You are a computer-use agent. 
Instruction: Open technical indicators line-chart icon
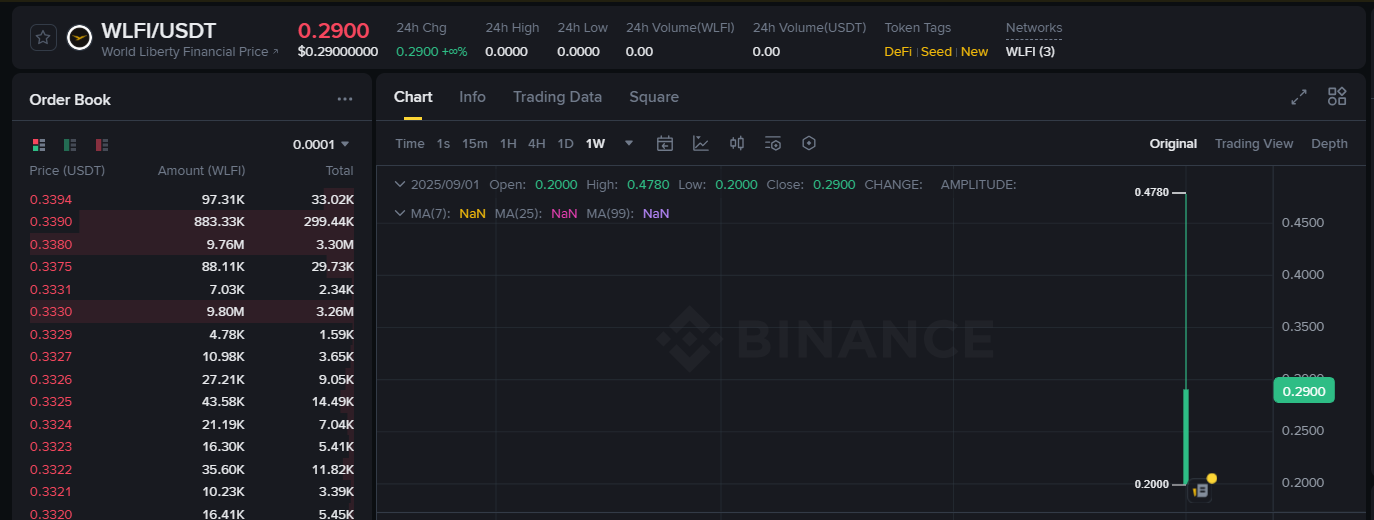(x=701, y=143)
